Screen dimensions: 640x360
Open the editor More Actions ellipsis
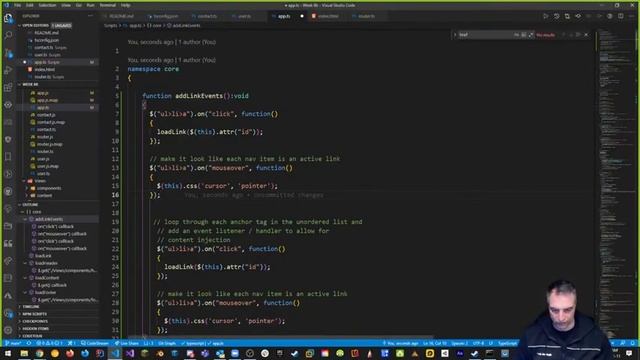coord(631,16)
